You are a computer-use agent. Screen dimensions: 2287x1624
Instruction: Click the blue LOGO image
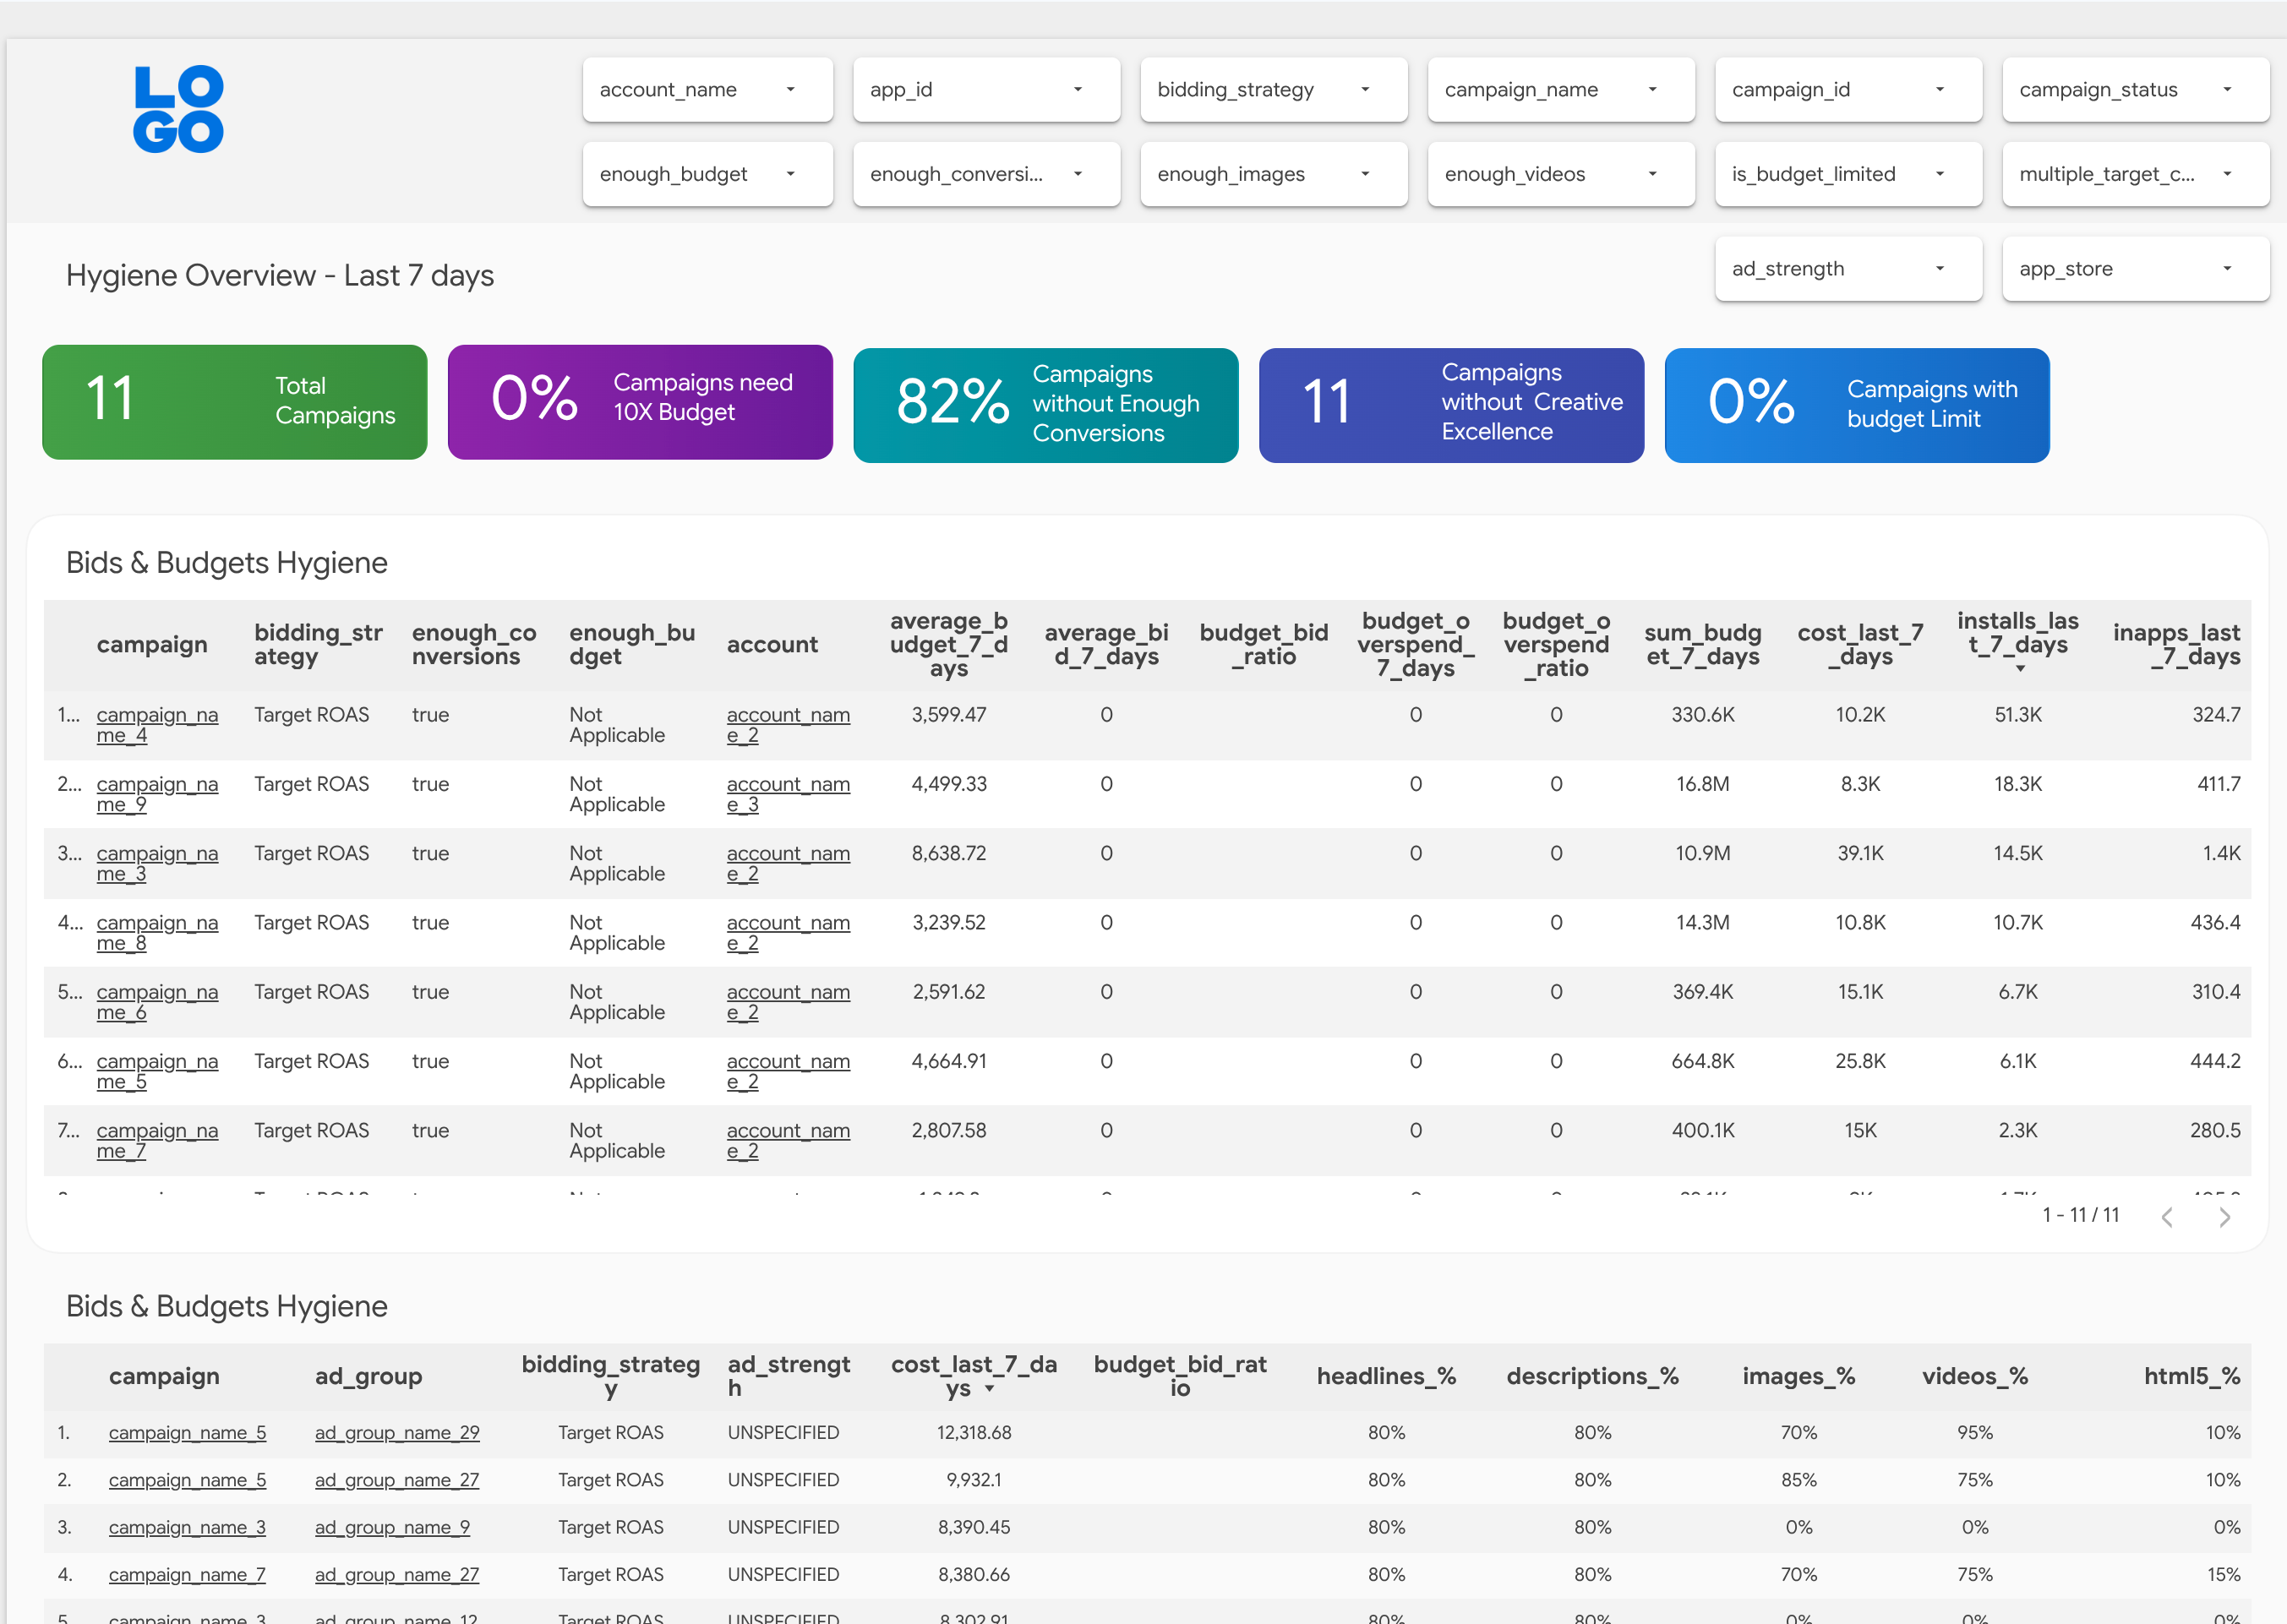[x=178, y=110]
